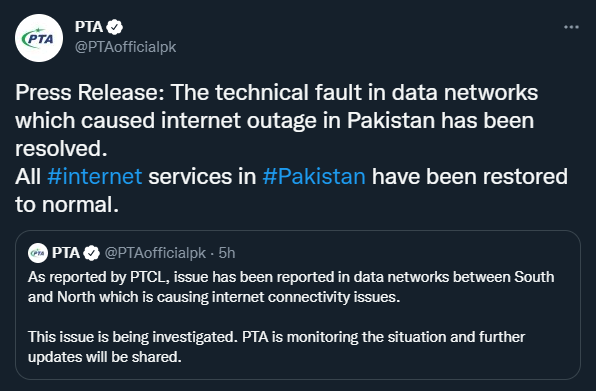This screenshot has width=596, height=391.
Task: Click 'resolved.' line in the main tweet
Action: point(61,149)
